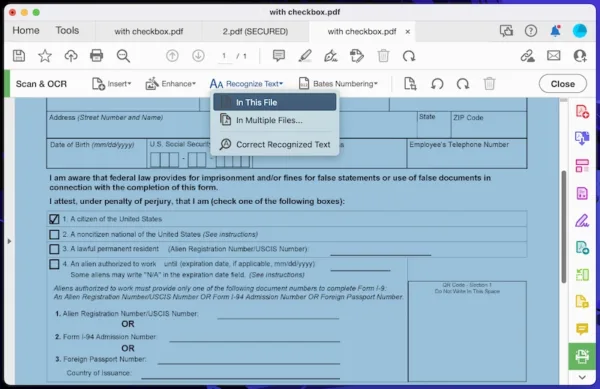
Task: Switch to 2.pdf (SECURED) tab
Action: pos(255,31)
